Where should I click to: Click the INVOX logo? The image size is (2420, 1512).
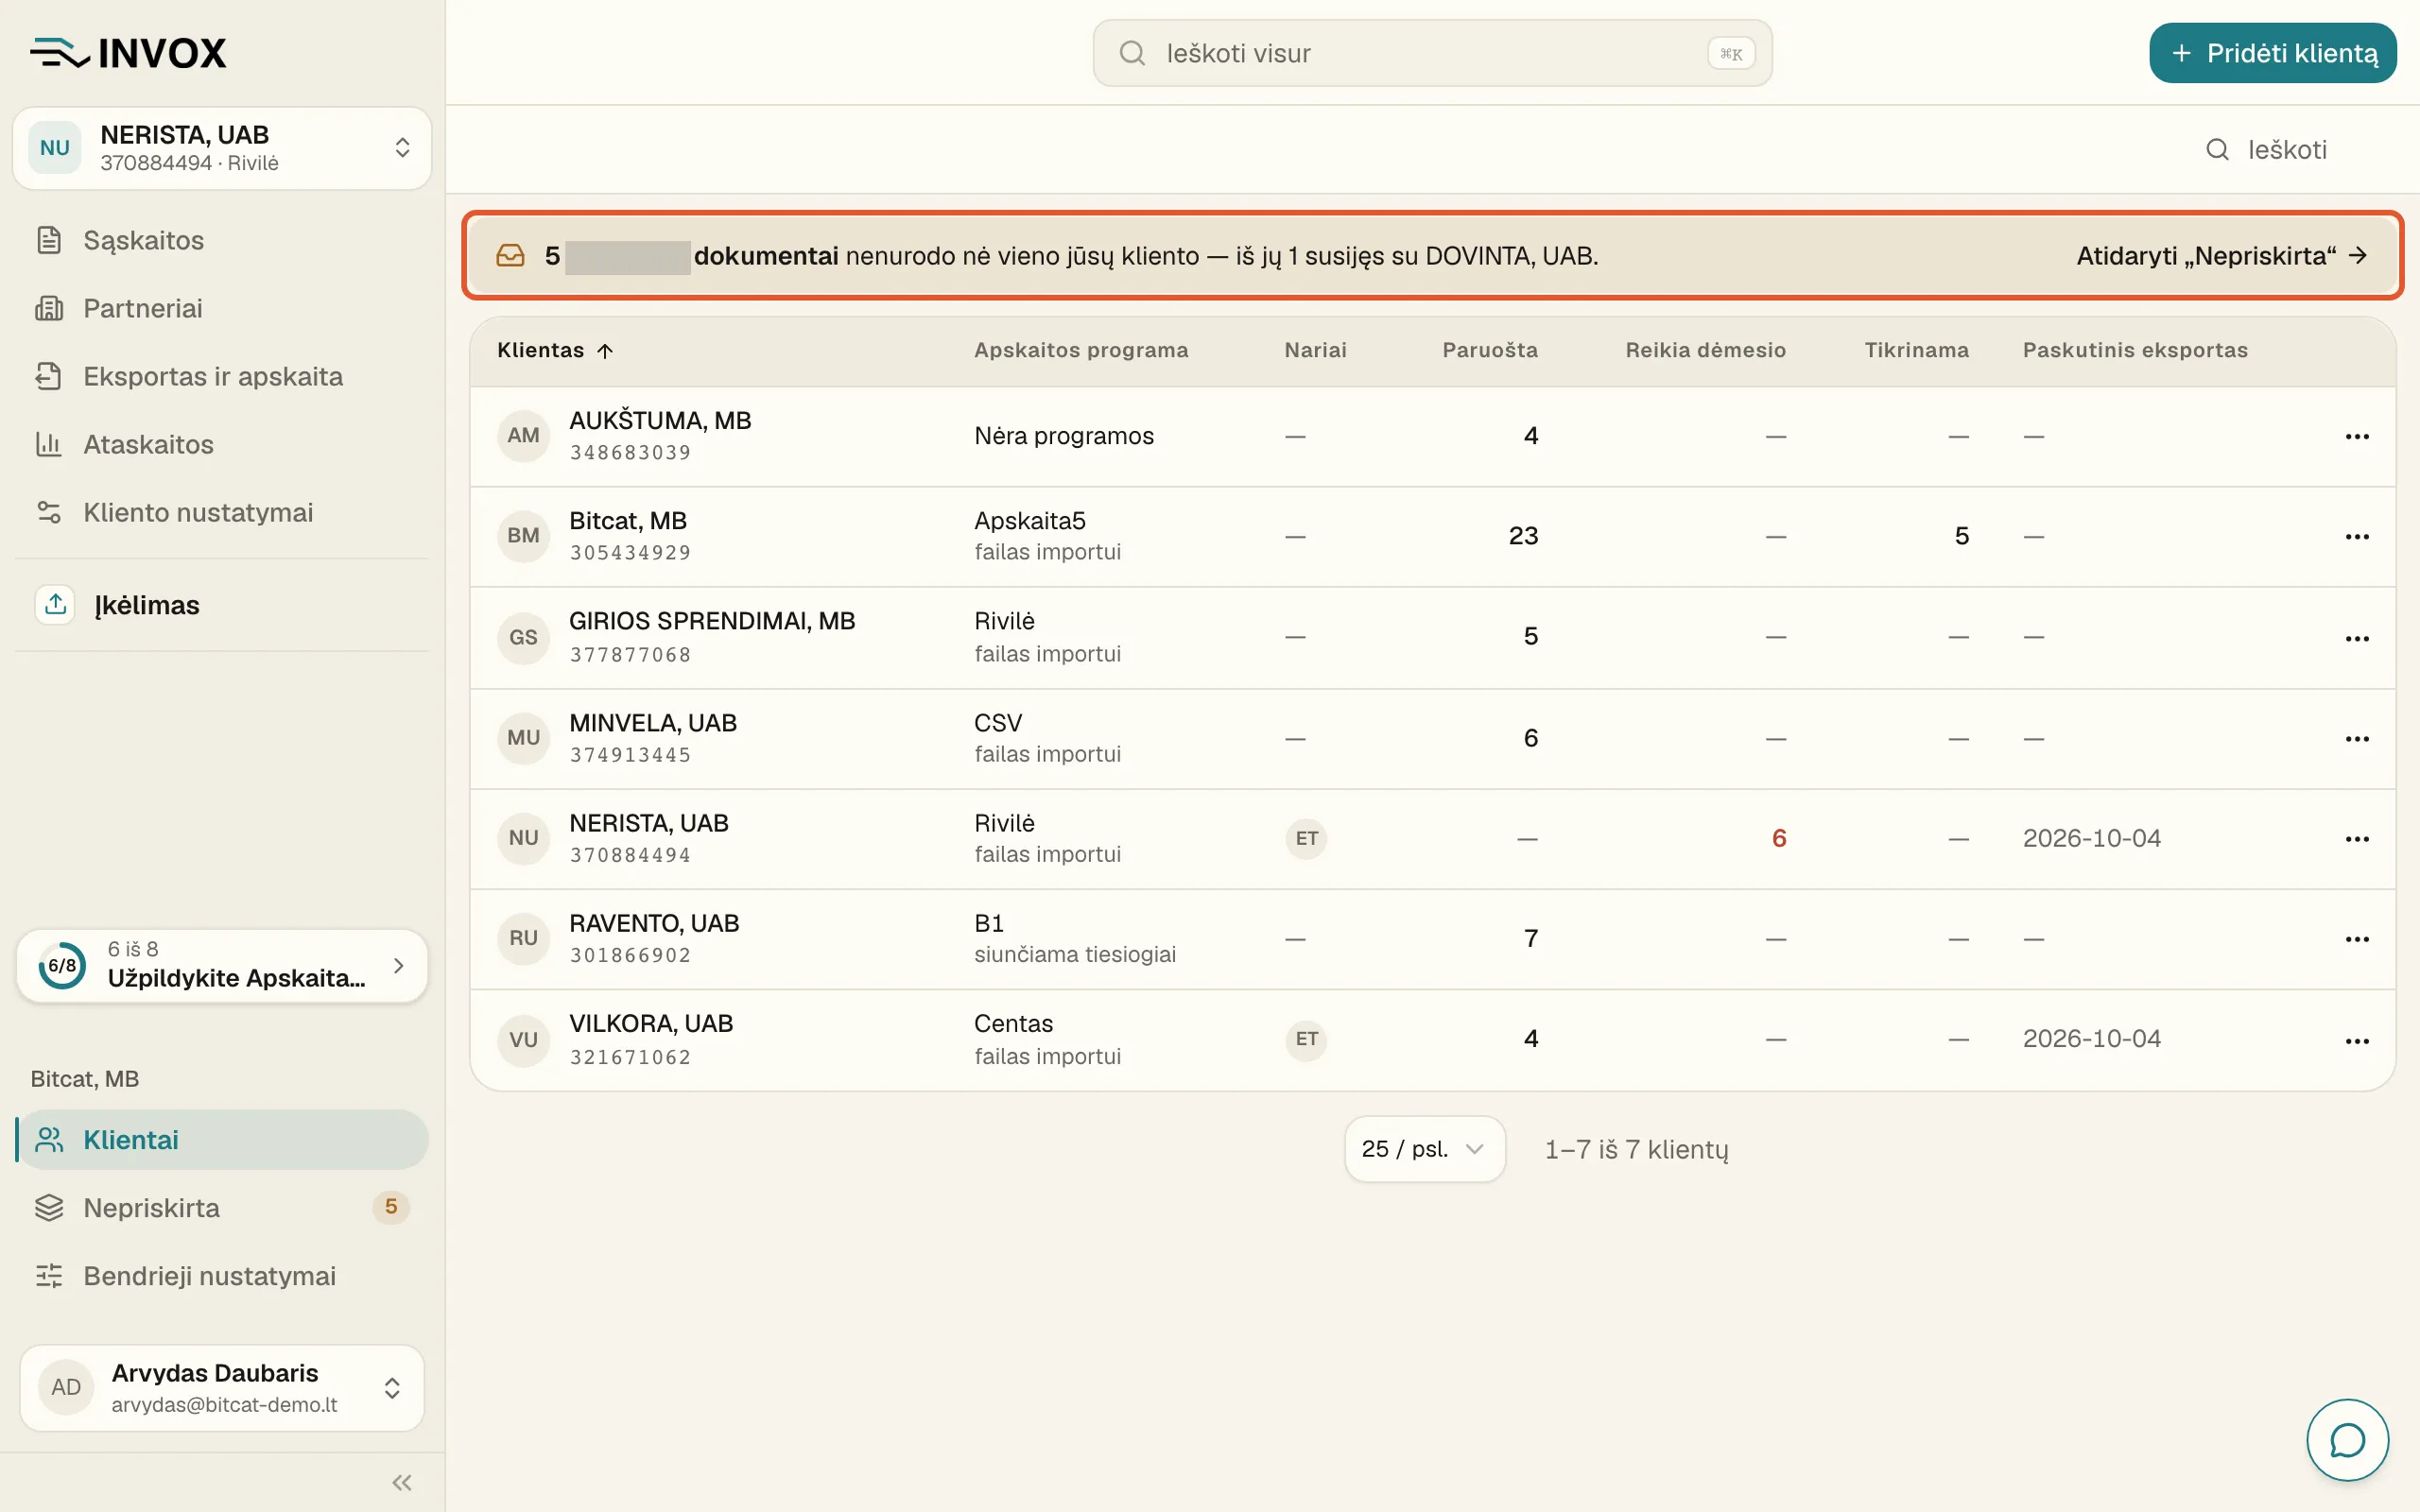[x=129, y=53]
